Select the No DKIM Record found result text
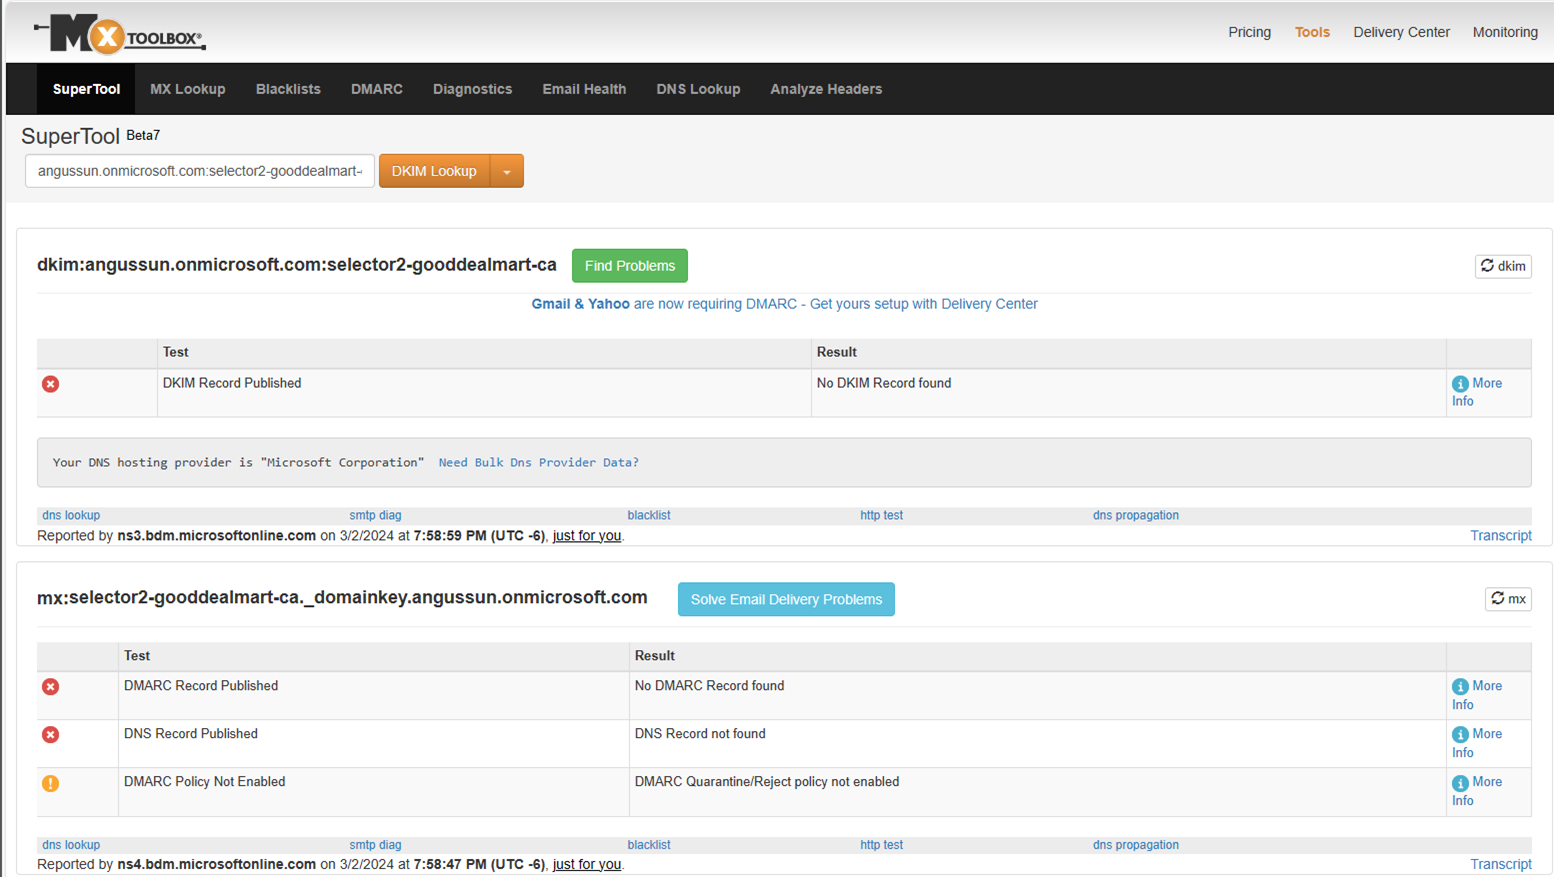The width and height of the screenshot is (1554, 877). pyautogui.click(x=884, y=383)
